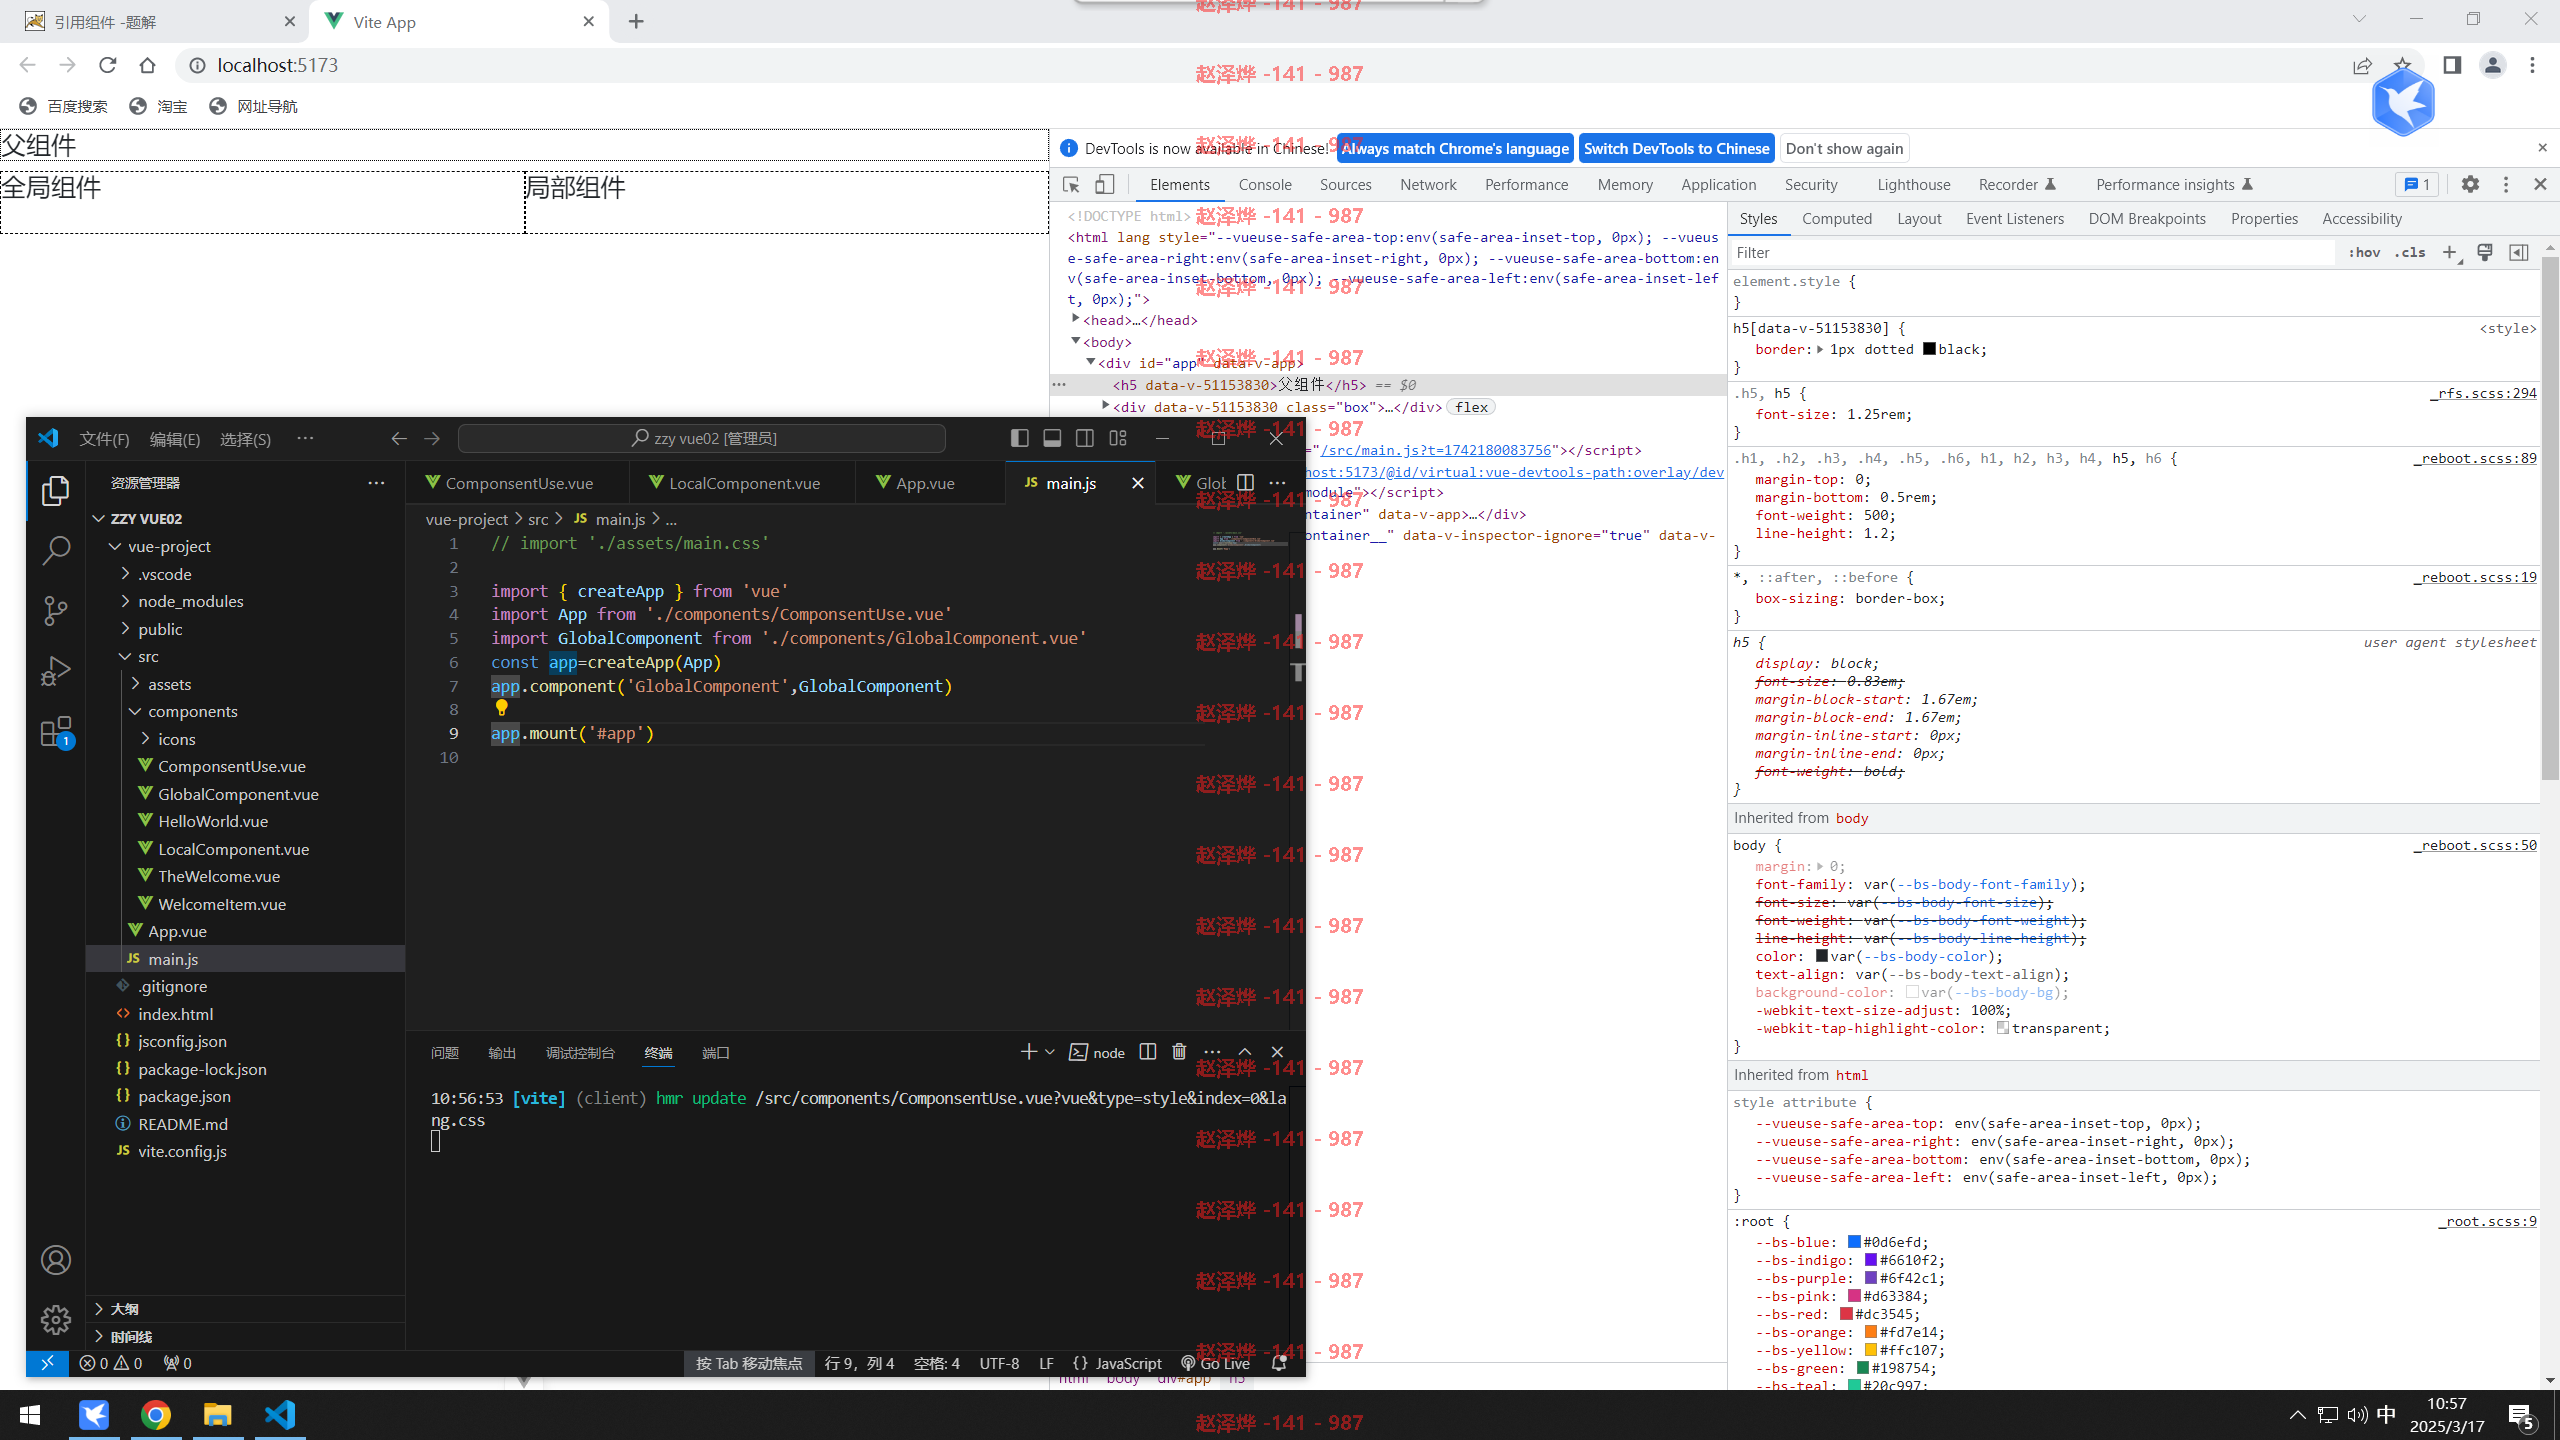Open DevTools settings gear

point(2470,185)
